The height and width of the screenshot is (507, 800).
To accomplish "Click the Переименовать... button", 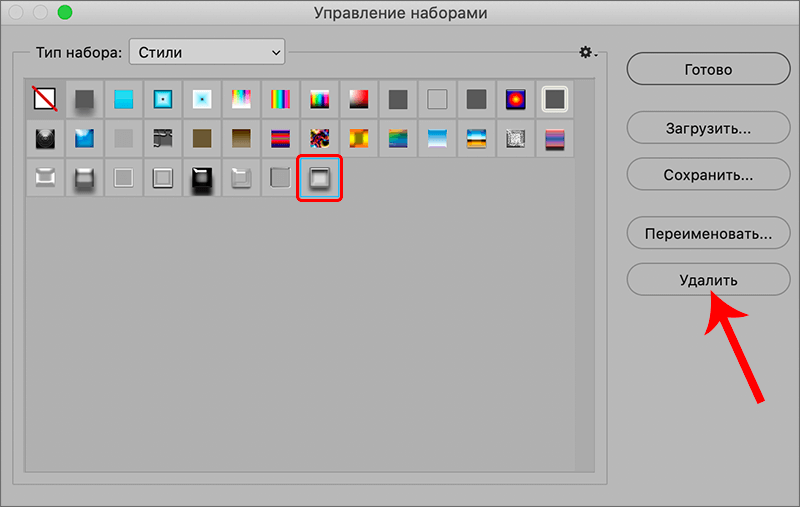I will point(708,233).
